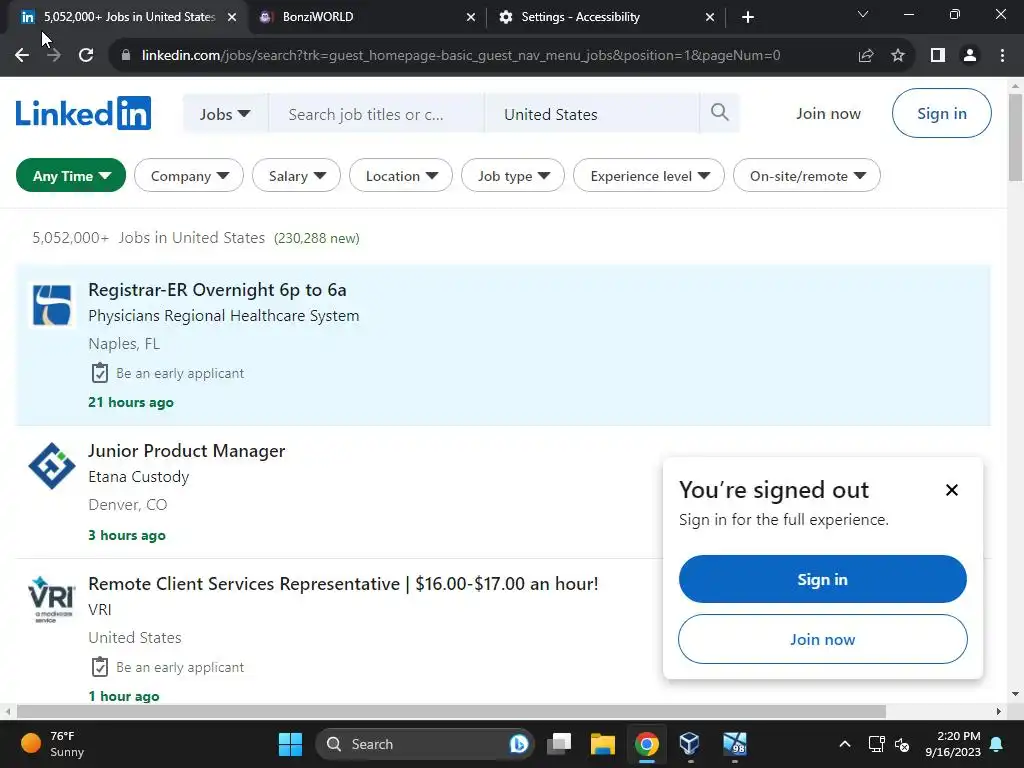Image resolution: width=1024 pixels, height=768 pixels.
Task: Click VRI company logo
Action: (x=52, y=599)
